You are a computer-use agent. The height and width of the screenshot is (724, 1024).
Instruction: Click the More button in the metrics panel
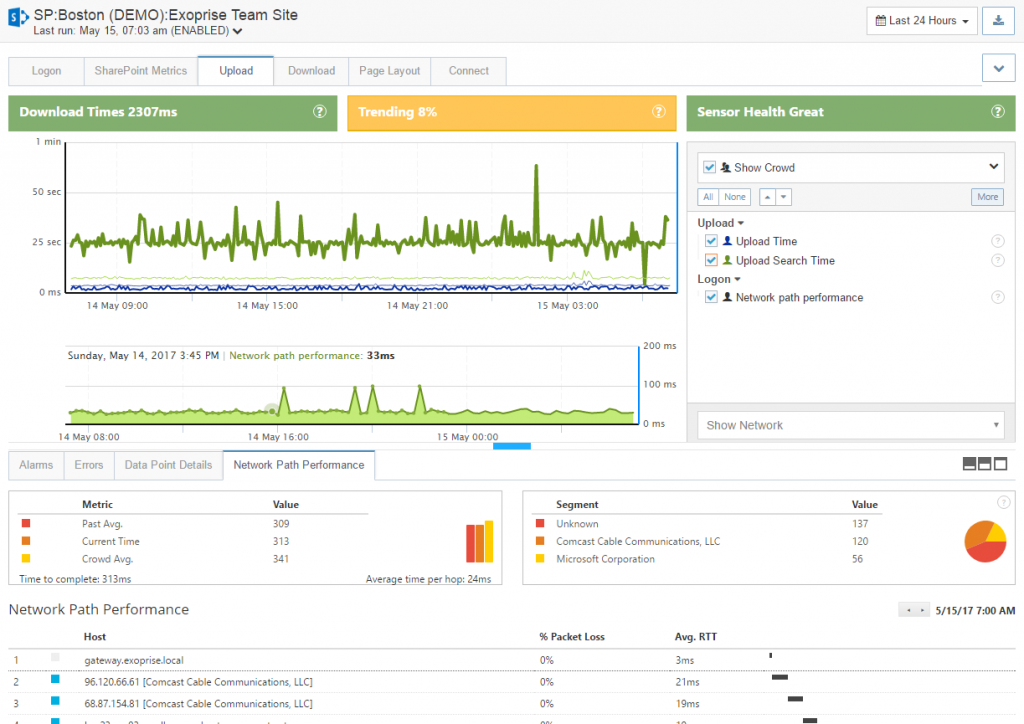[x=986, y=196]
